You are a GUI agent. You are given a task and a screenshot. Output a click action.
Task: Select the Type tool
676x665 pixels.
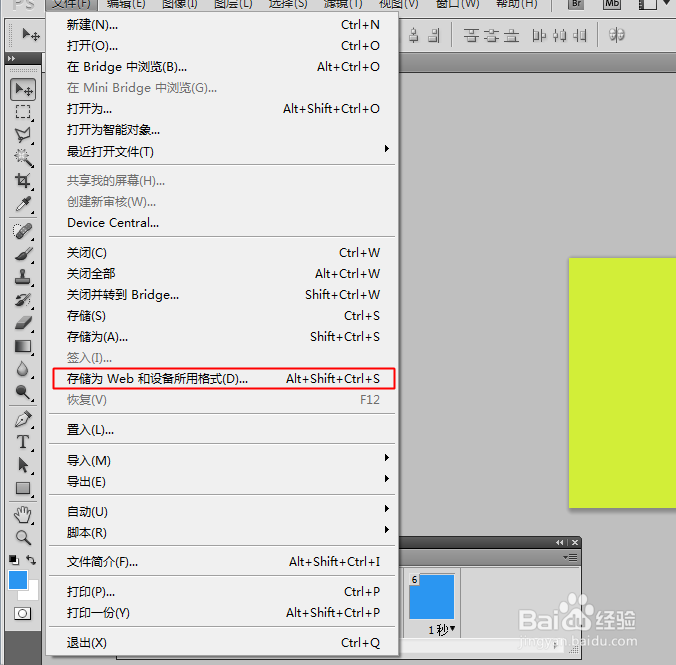pos(23,442)
